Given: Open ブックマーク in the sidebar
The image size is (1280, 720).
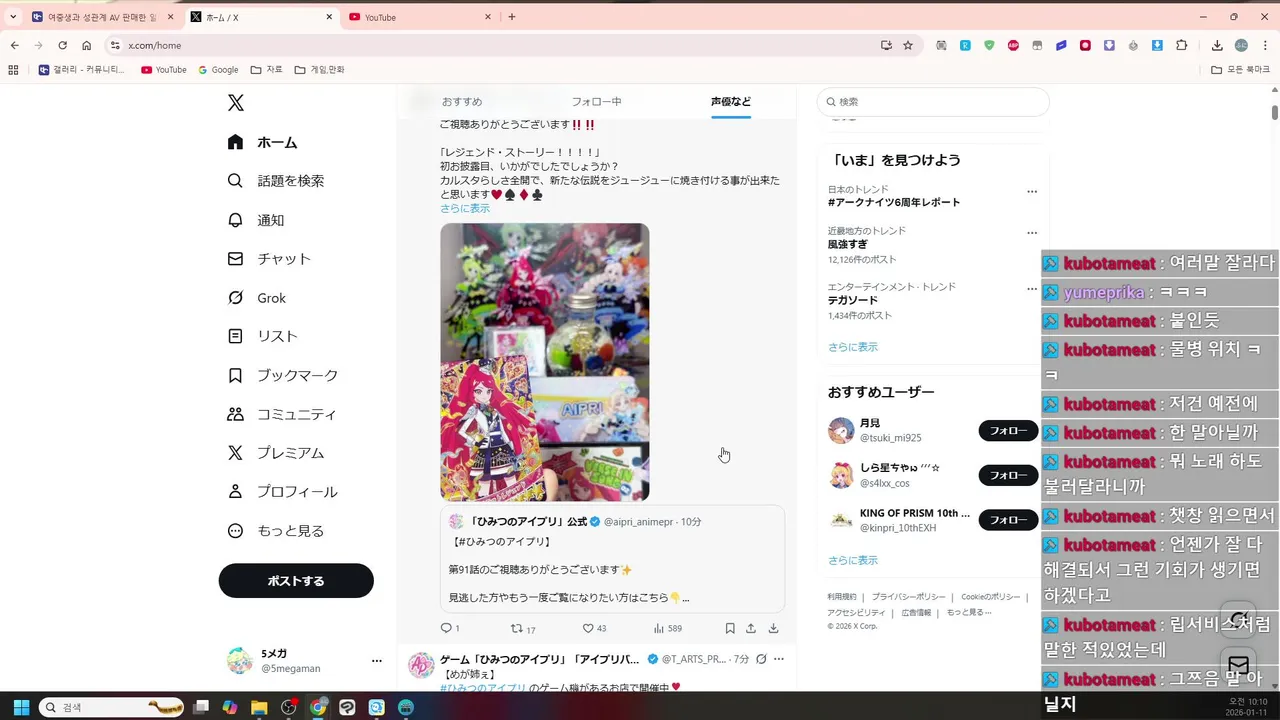Looking at the screenshot, I should click(x=283, y=375).
